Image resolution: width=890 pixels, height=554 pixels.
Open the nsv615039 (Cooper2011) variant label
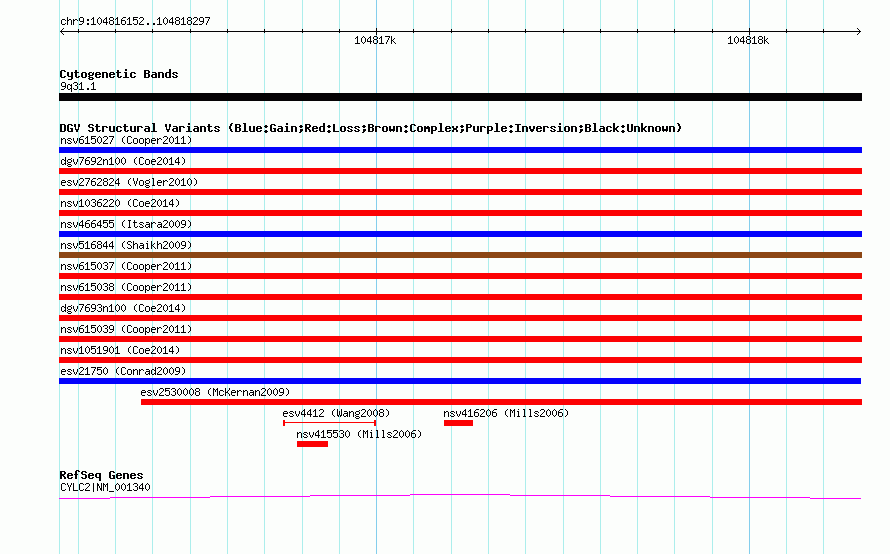point(126,329)
